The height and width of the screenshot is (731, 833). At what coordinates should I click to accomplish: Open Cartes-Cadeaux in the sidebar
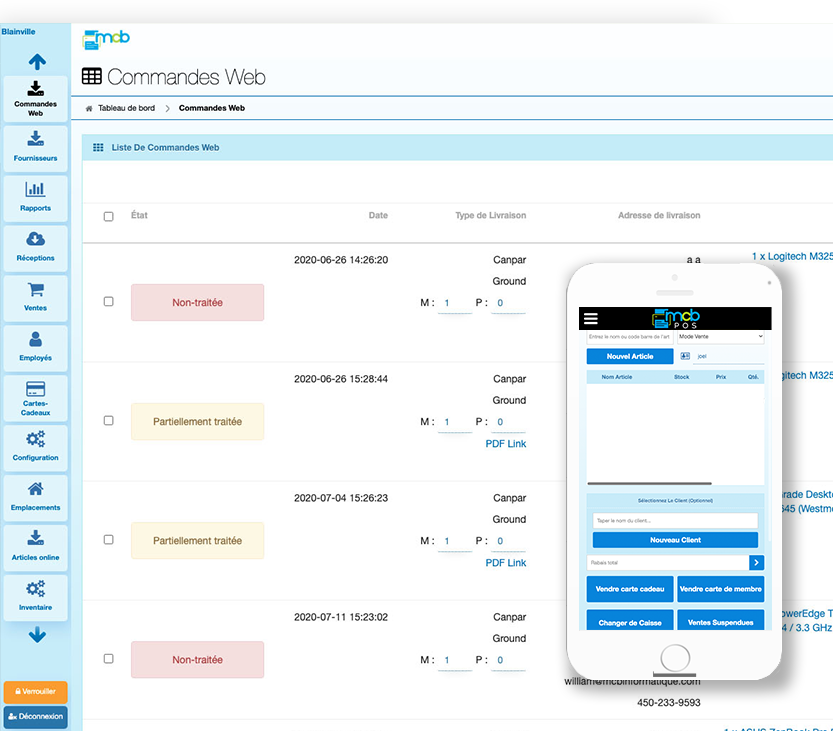coord(35,397)
